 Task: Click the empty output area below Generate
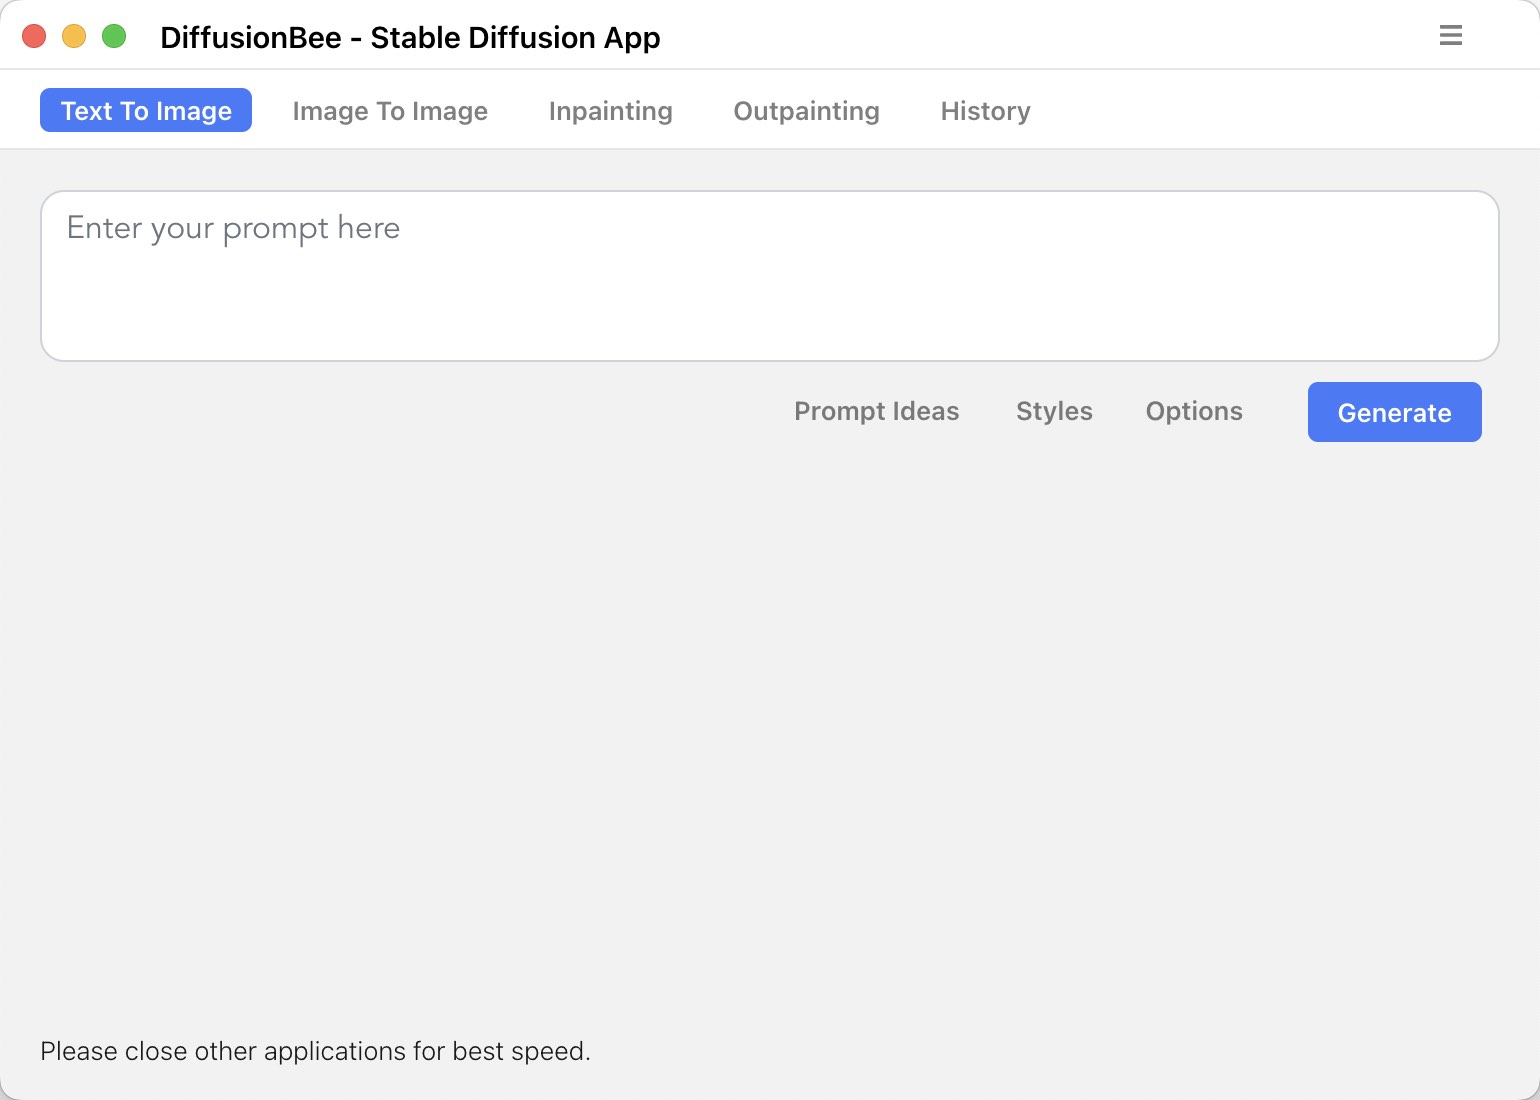point(768,720)
